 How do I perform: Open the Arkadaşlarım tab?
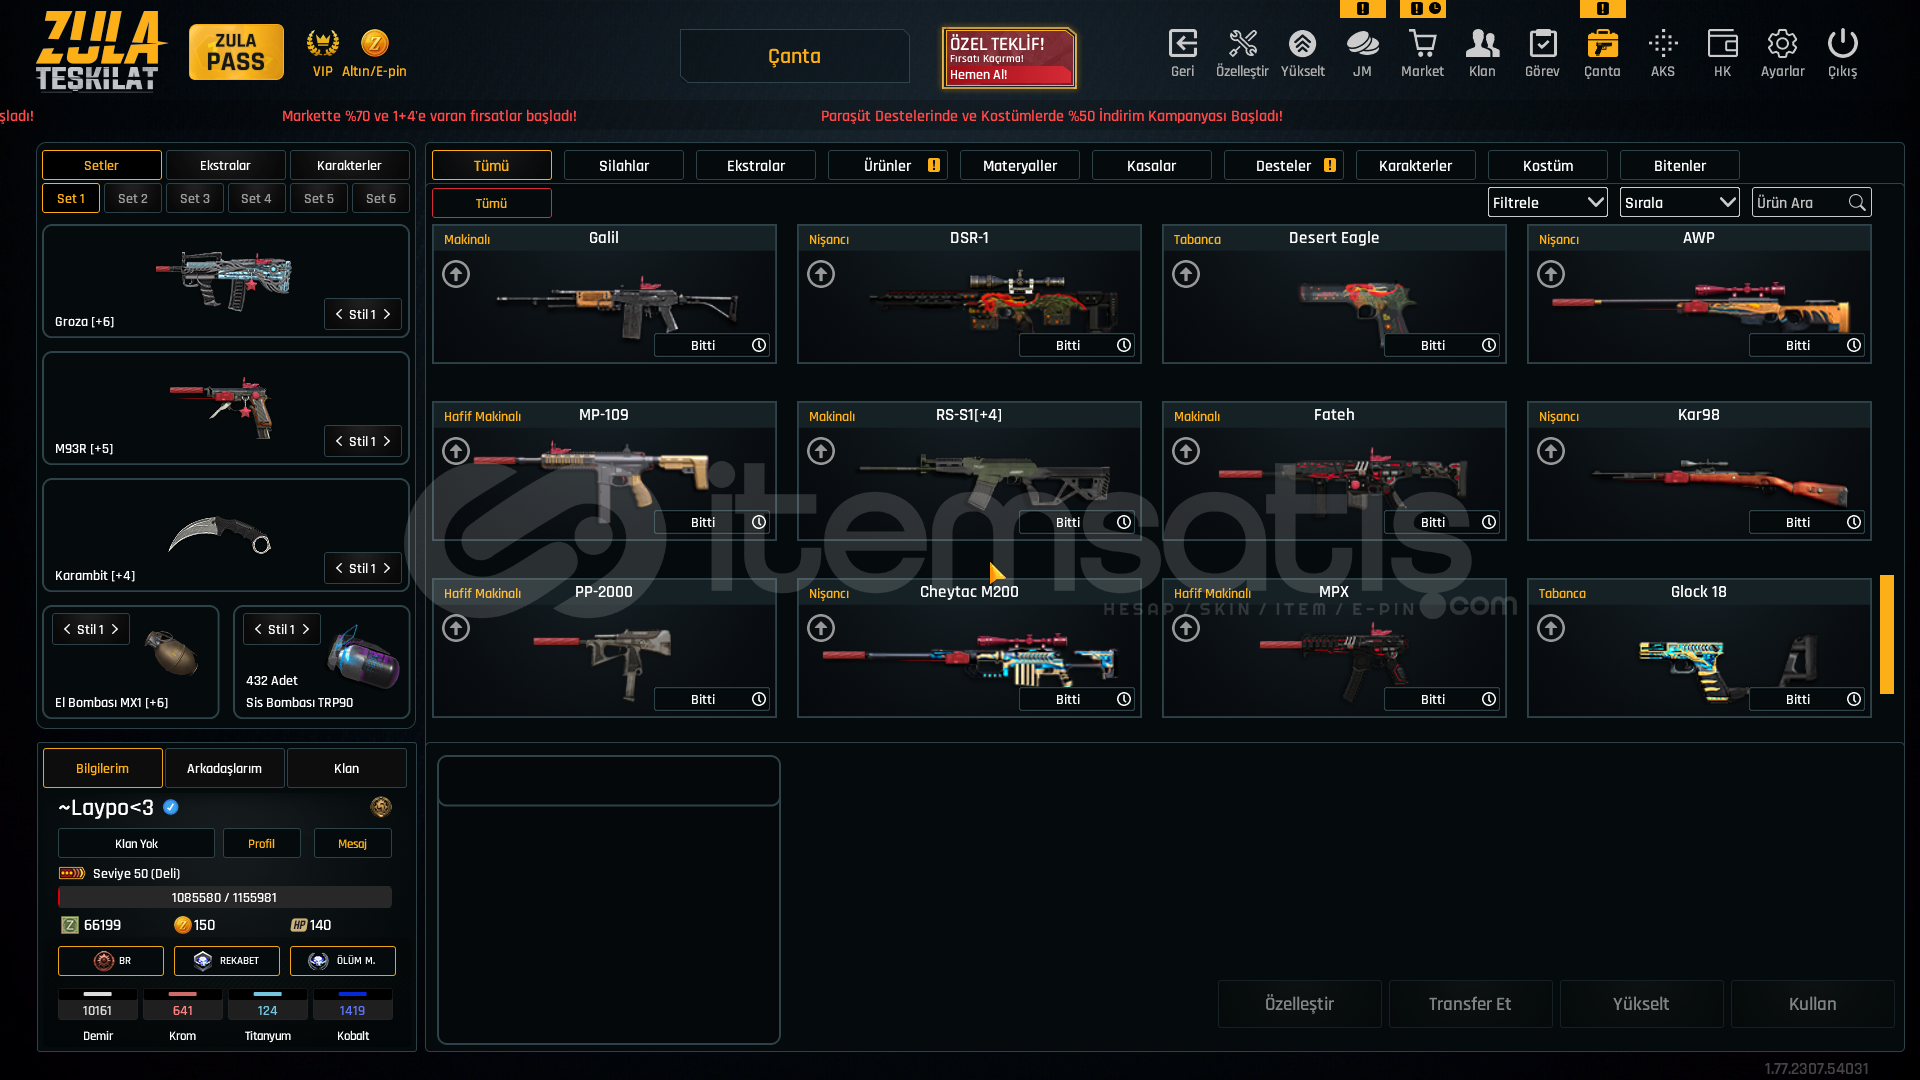tap(224, 768)
